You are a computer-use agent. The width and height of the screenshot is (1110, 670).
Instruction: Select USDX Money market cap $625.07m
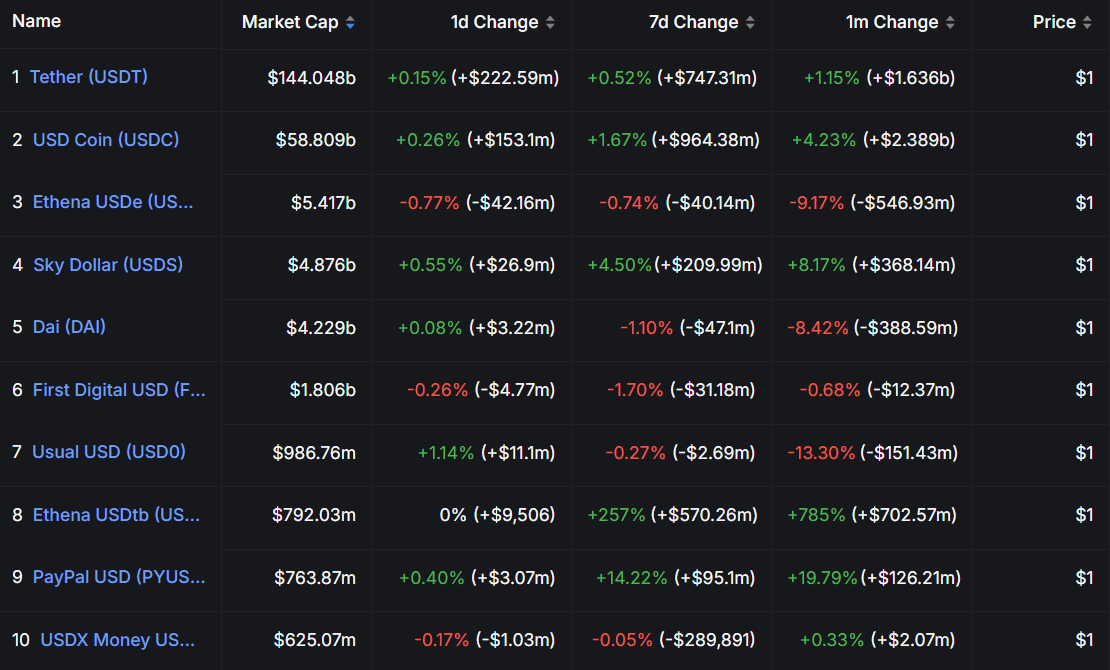315,640
